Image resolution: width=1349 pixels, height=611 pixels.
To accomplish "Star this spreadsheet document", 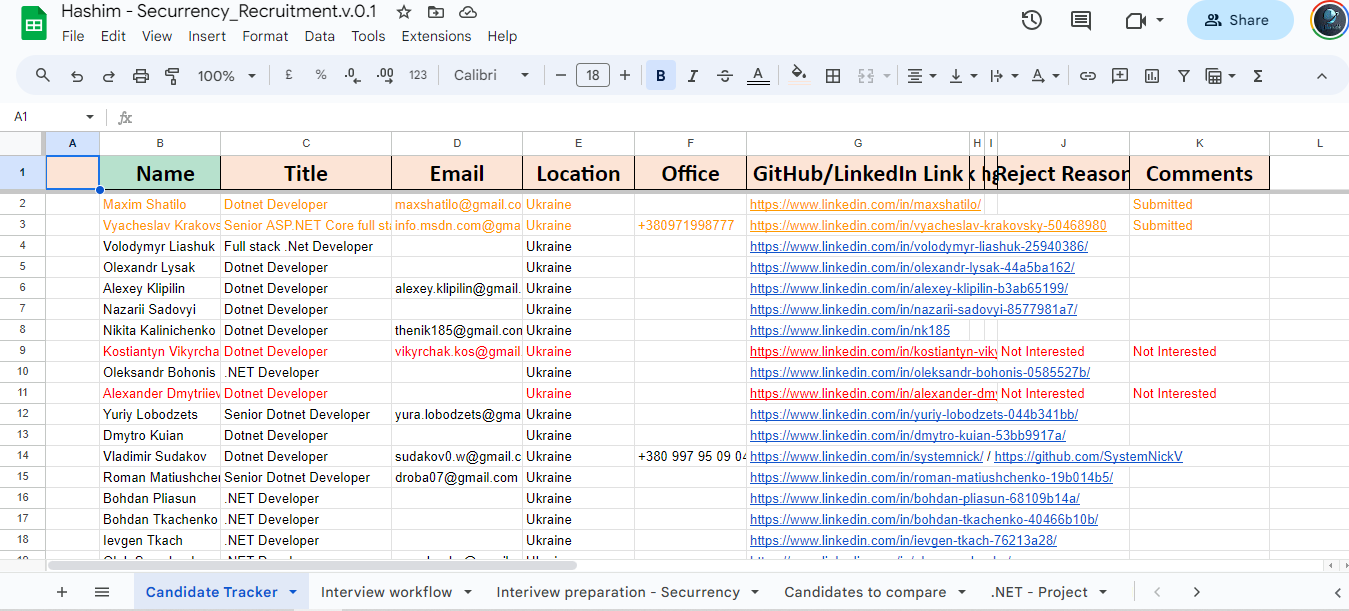I will click(x=404, y=12).
